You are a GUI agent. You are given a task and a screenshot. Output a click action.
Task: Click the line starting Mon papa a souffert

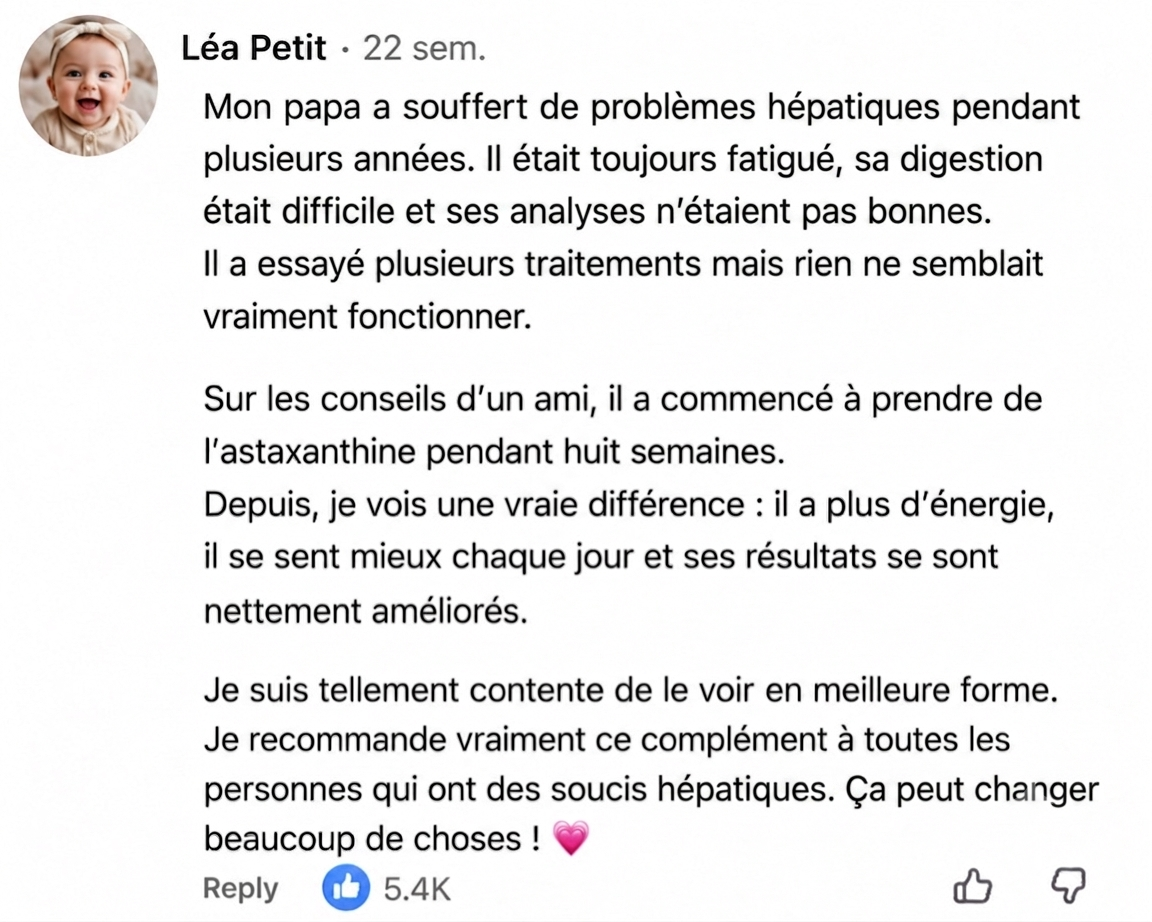pos(641,107)
